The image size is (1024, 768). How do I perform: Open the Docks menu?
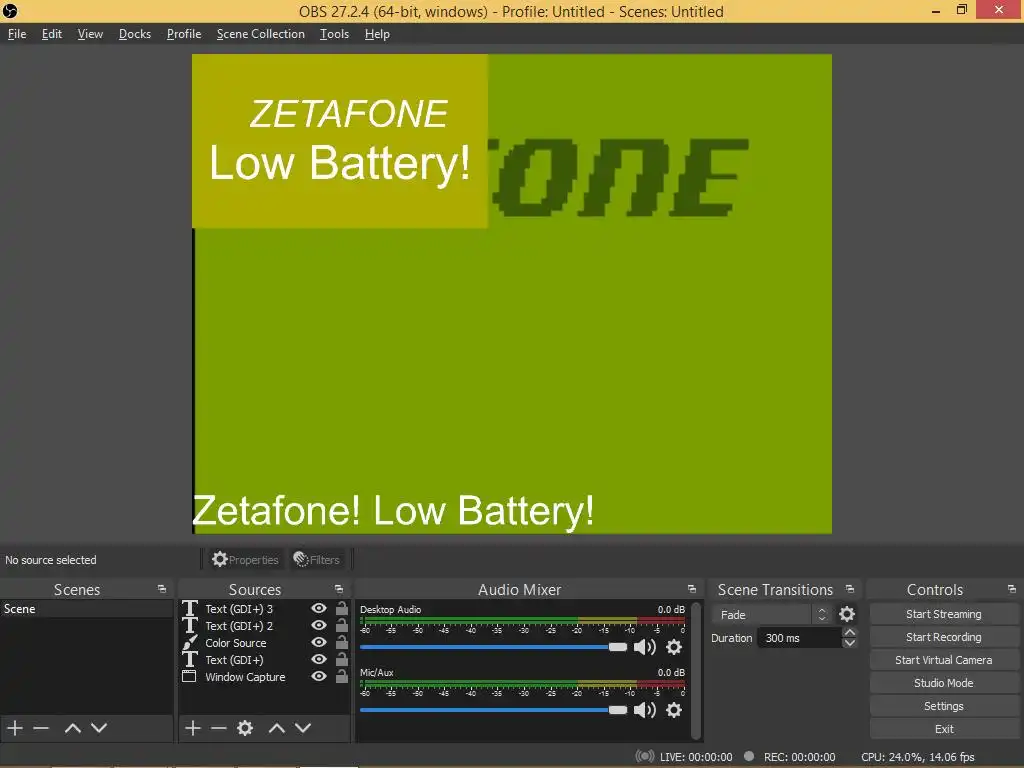click(x=135, y=34)
